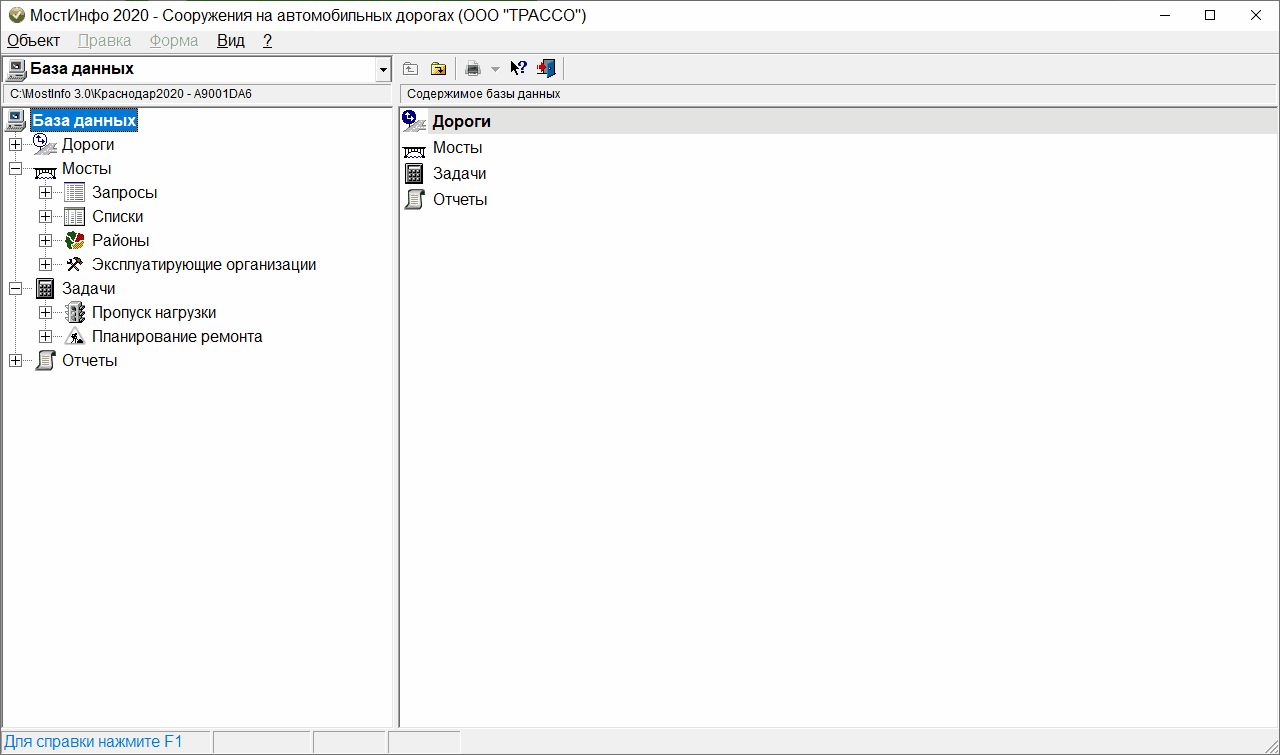The height and width of the screenshot is (755, 1280).
Task: Click the open folder toolbar icon
Action: click(x=438, y=69)
